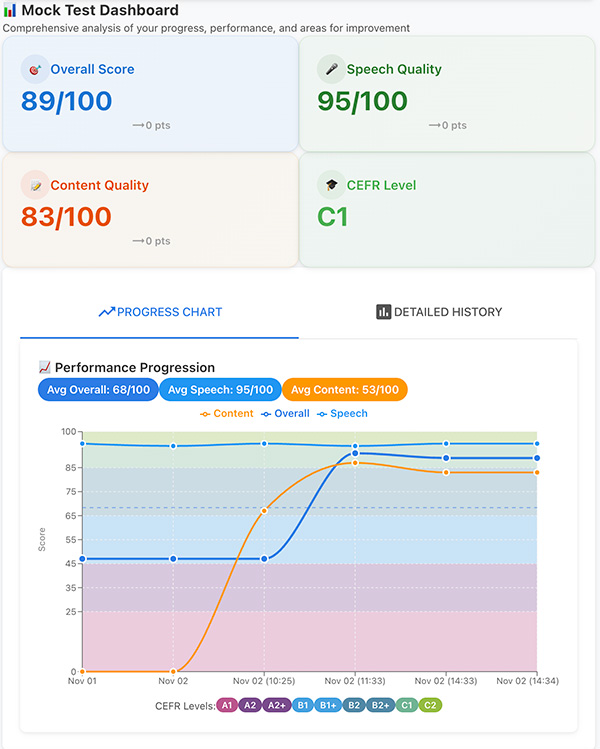Switch to the Detailed History tab
600x749 pixels.
439,312
